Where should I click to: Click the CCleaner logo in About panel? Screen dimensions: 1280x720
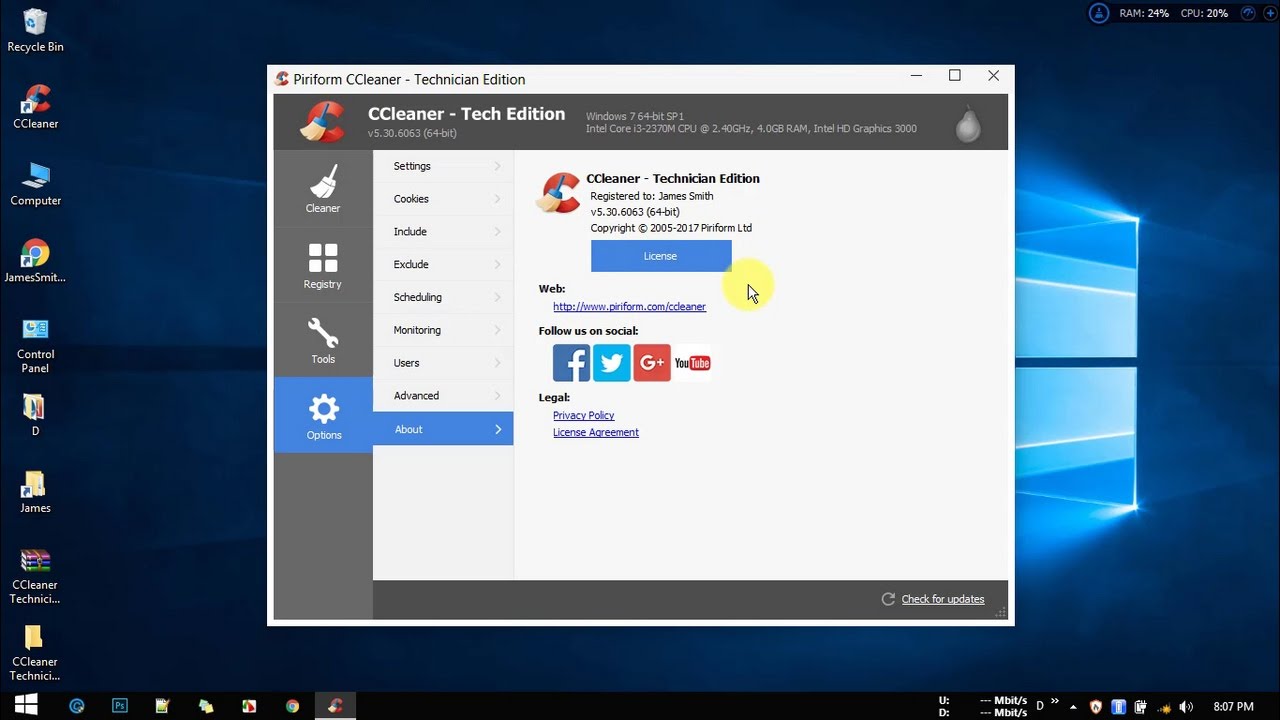[559, 192]
